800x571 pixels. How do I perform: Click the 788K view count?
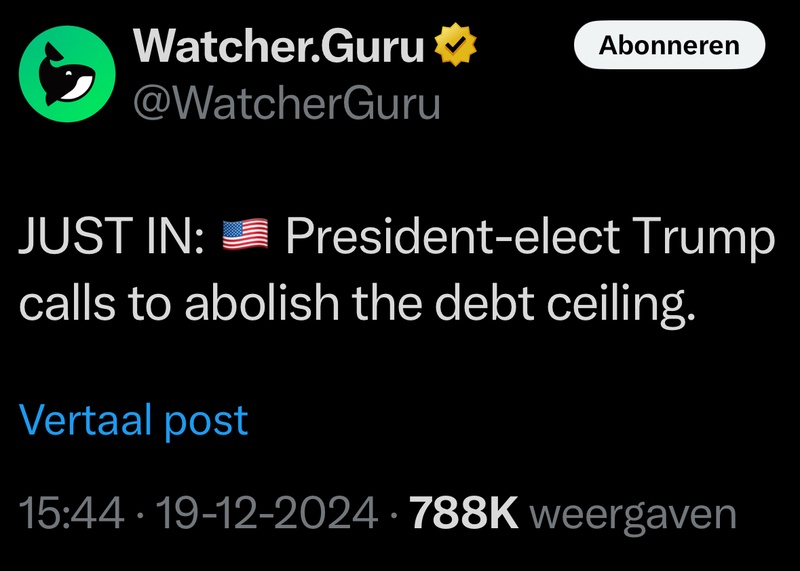464,516
